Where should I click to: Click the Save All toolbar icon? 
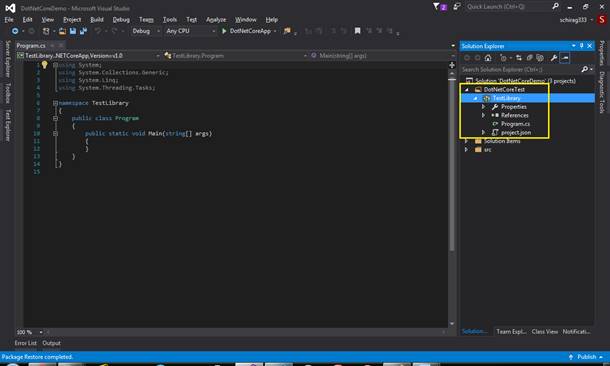pos(83,31)
